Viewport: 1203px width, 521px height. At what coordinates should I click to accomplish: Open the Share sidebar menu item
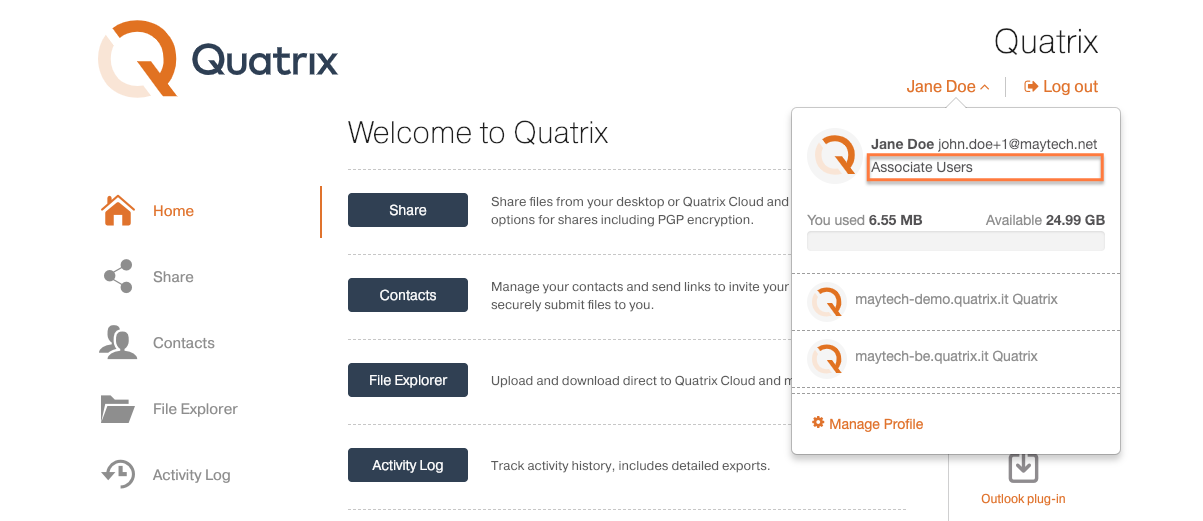click(173, 277)
